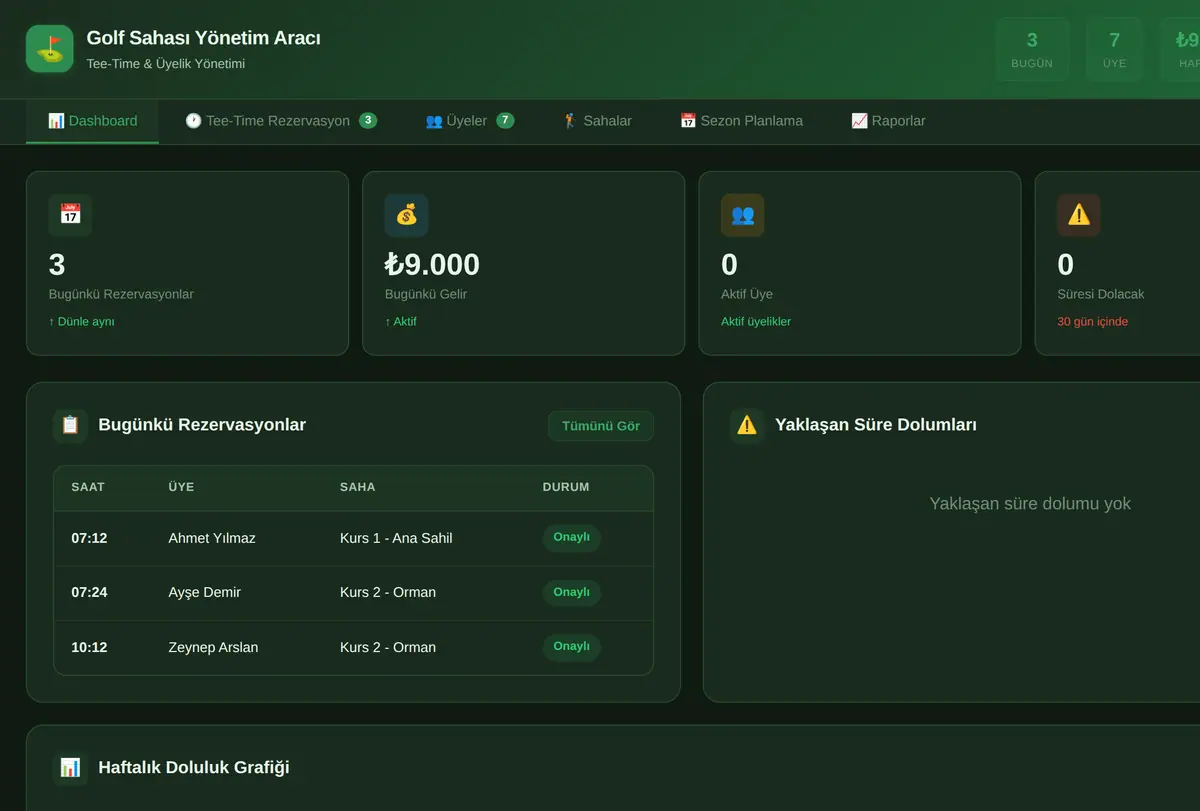Viewport: 1200px width, 811px height.
Task: Click the Tümünü Gör button
Action: point(601,426)
